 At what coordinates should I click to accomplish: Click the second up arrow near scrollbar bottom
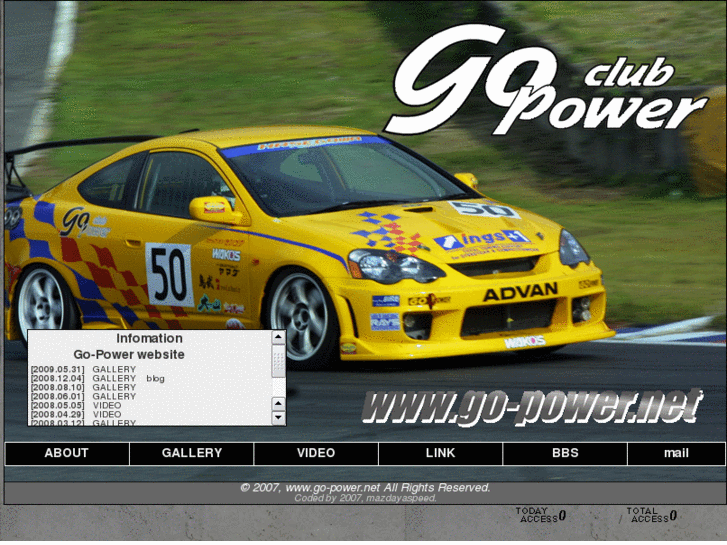tap(278, 404)
